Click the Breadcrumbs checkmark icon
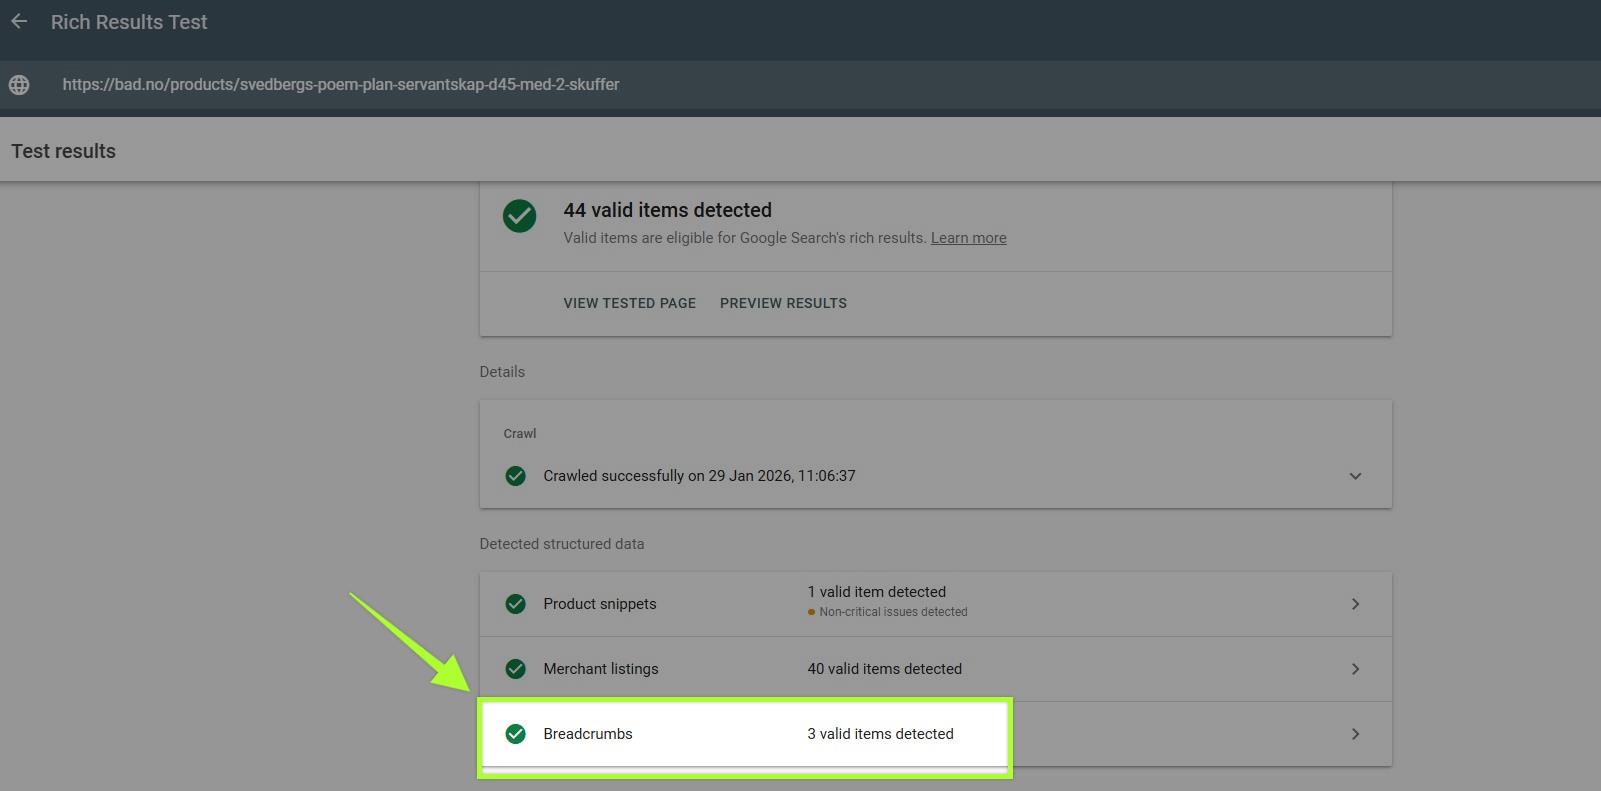Viewport: 1601px width, 791px height. click(x=515, y=734)
